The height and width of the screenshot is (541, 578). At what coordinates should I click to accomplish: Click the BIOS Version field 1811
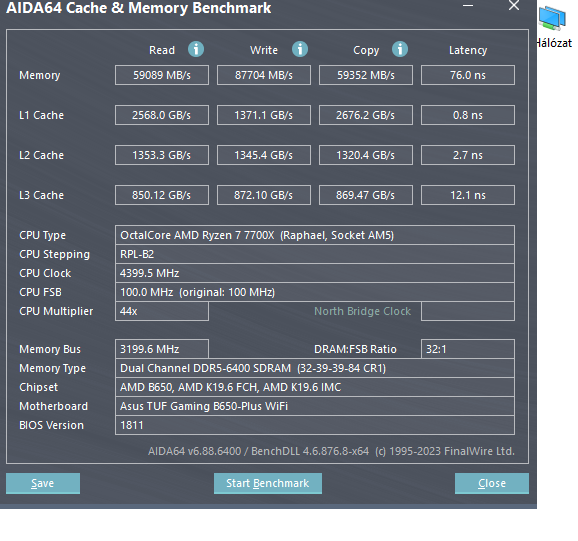click(315, 425)
